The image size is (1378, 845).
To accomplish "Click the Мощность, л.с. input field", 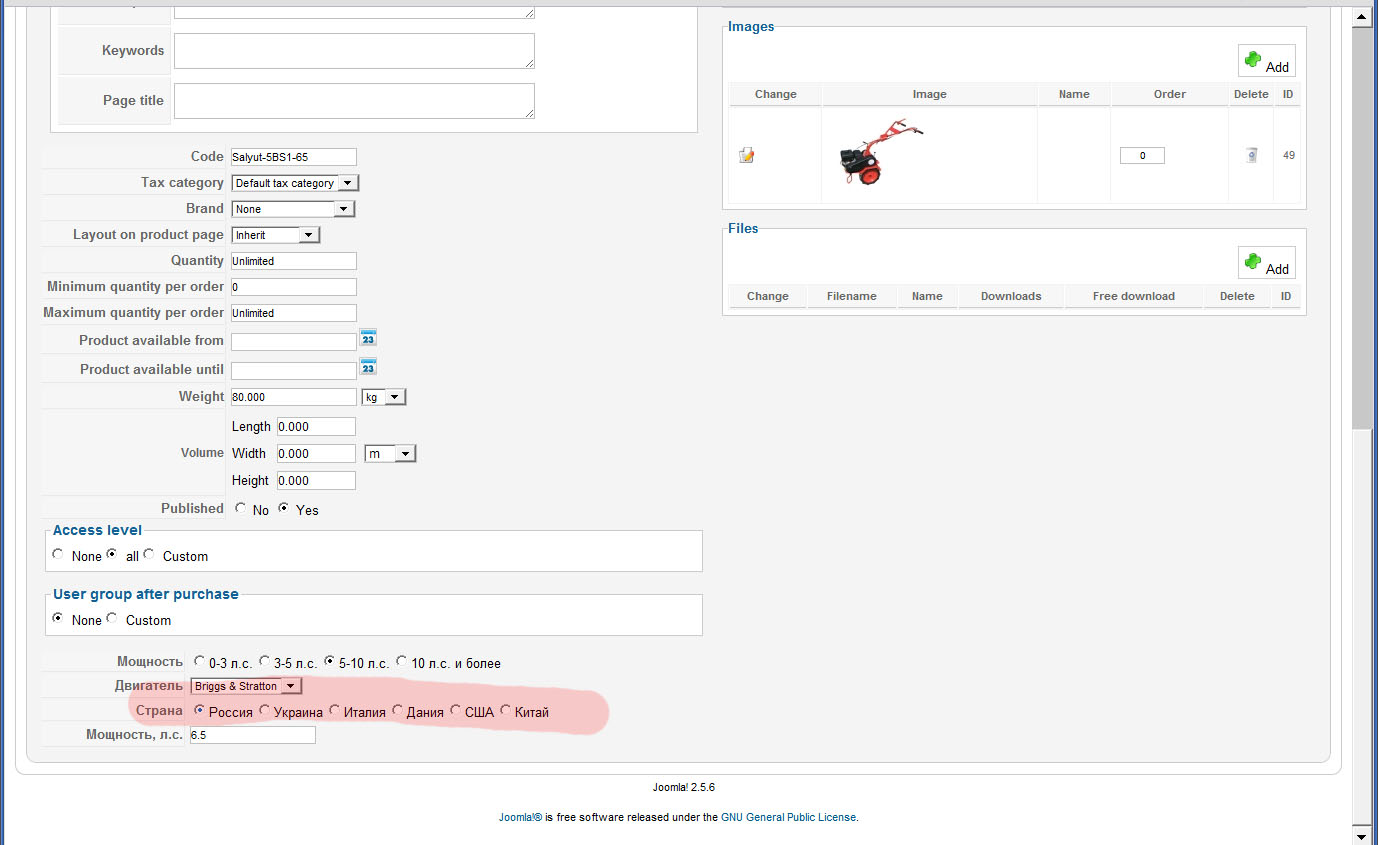I will [252, 735].
